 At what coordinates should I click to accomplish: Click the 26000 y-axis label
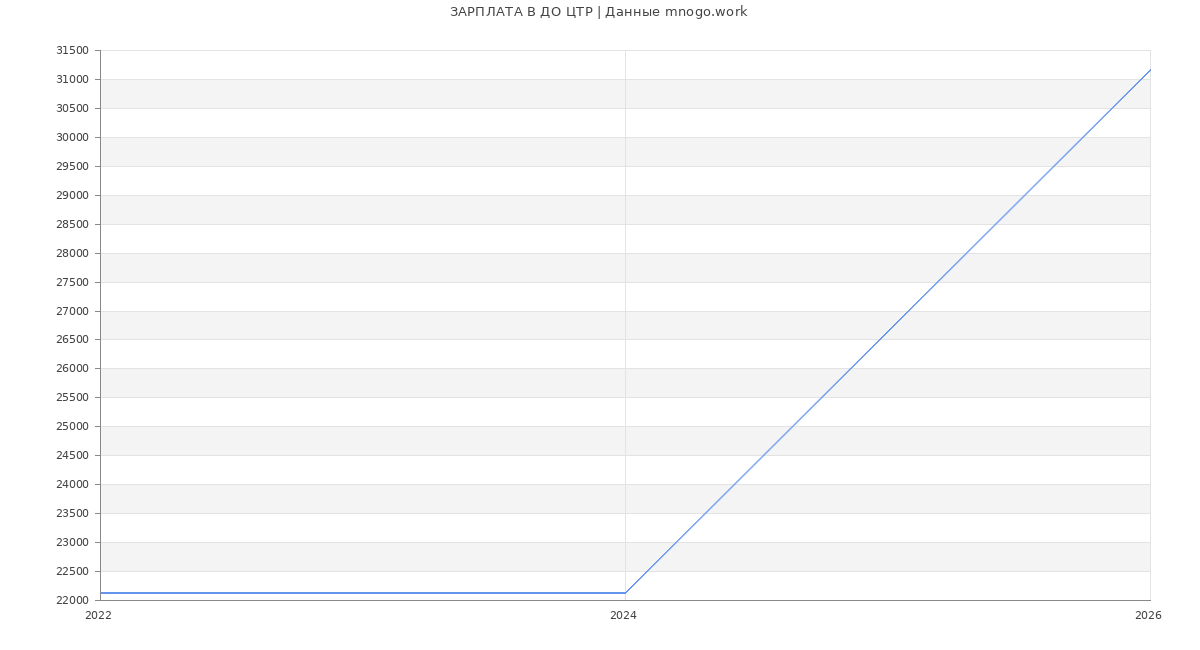[72, 369]
